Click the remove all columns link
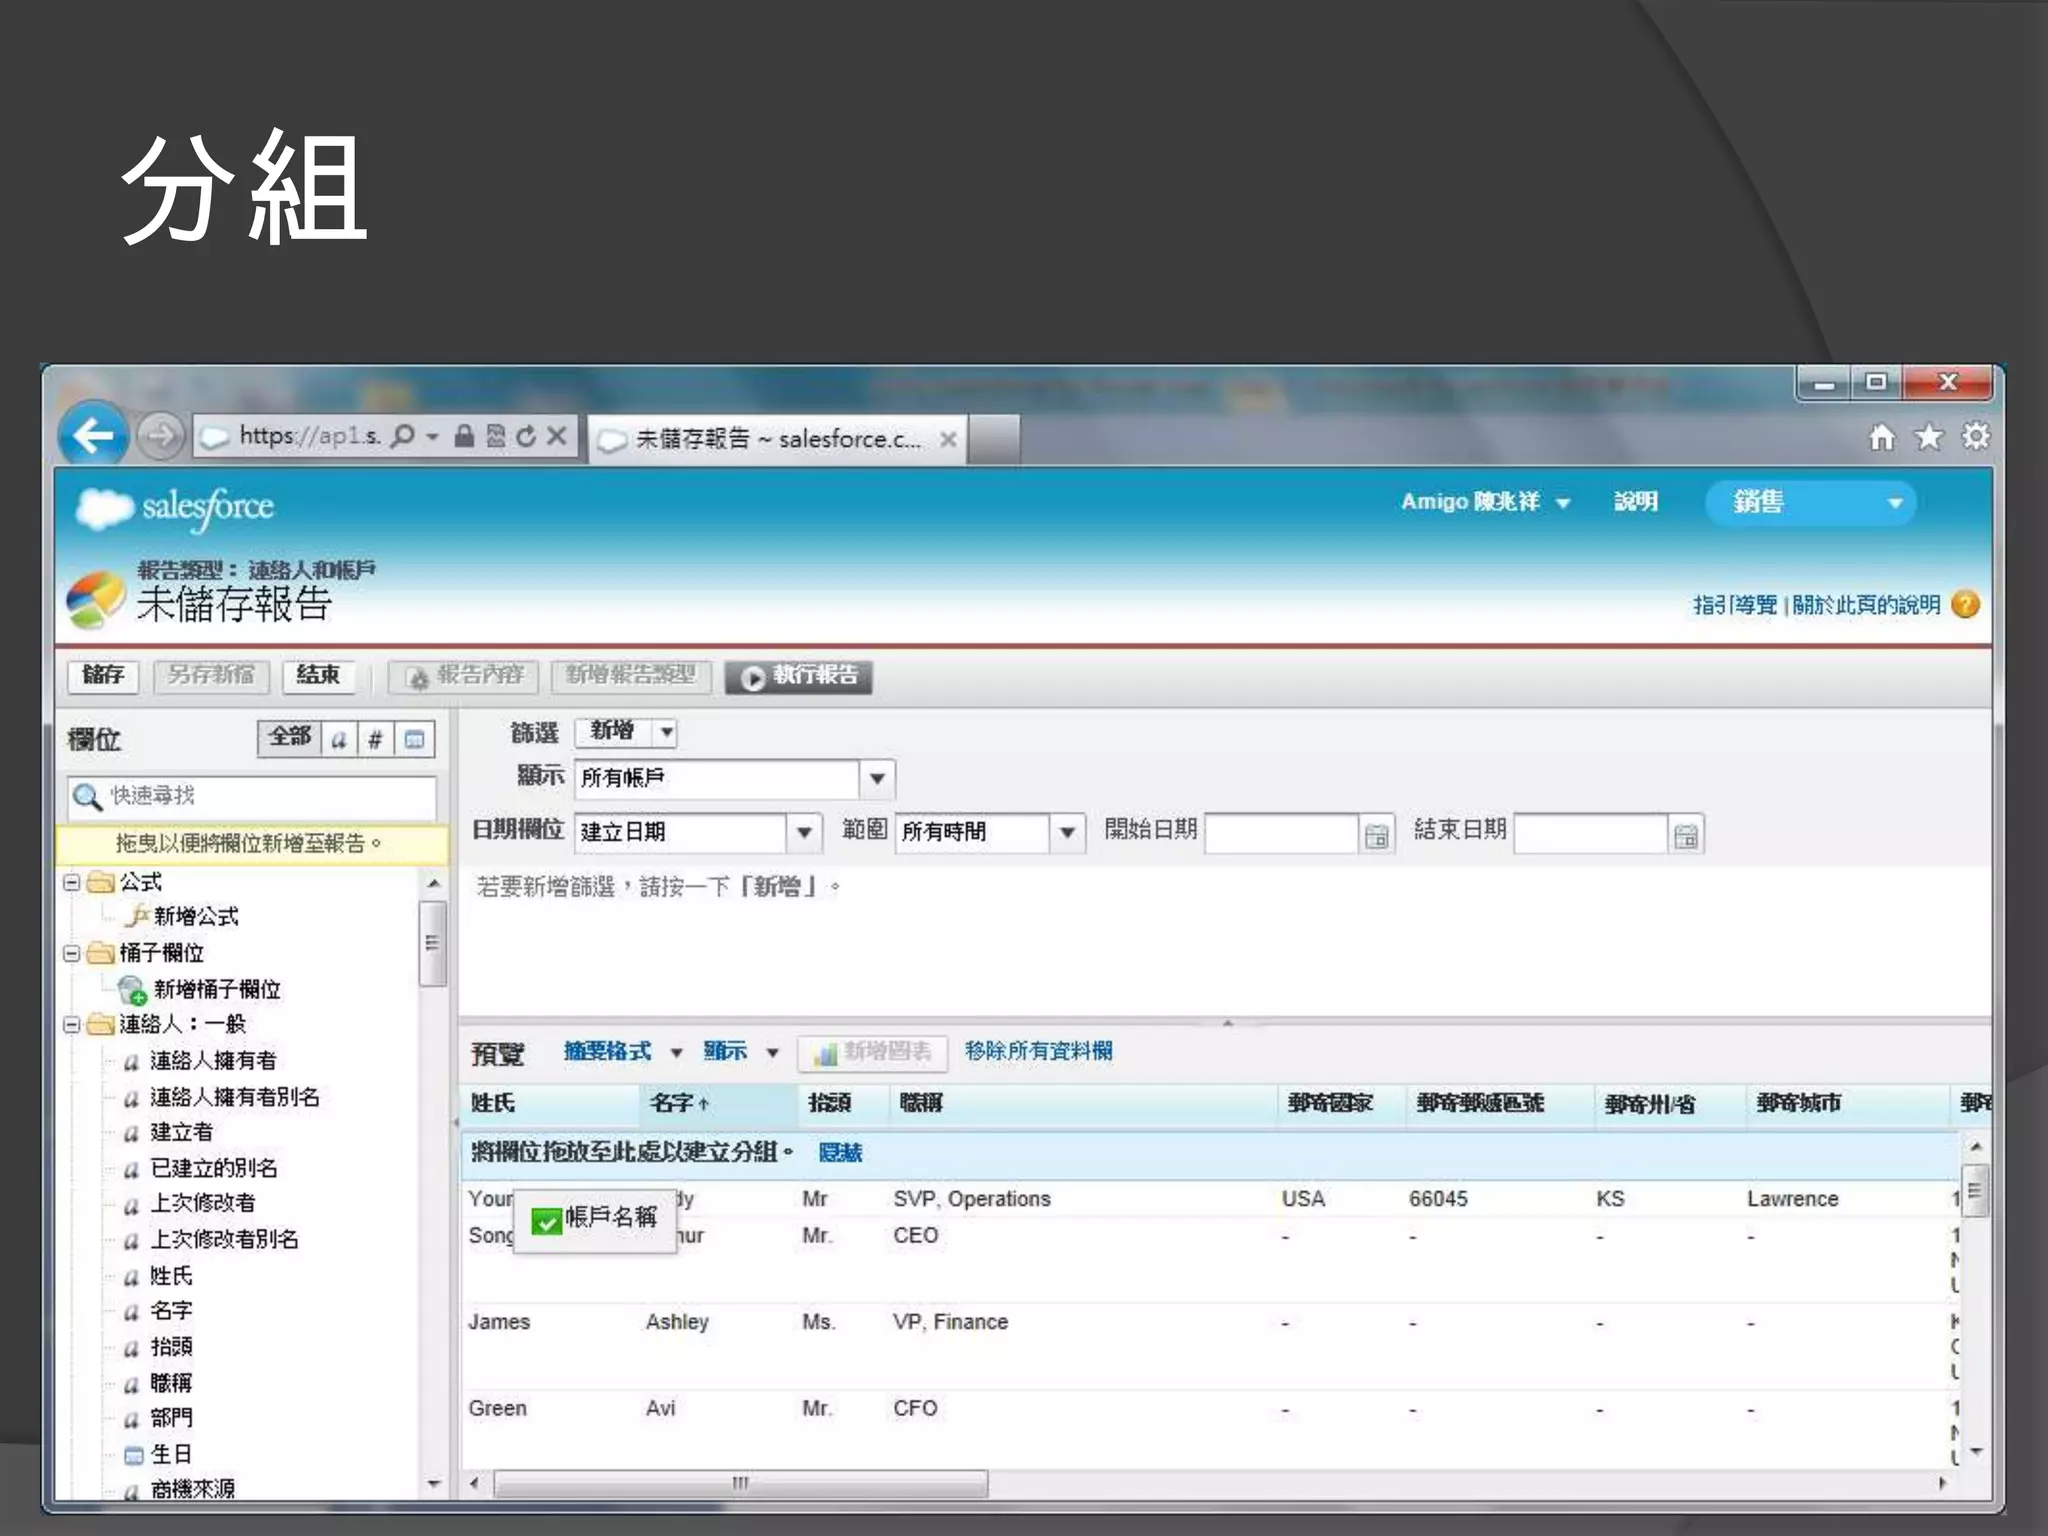 (x=1038, y=1051)
